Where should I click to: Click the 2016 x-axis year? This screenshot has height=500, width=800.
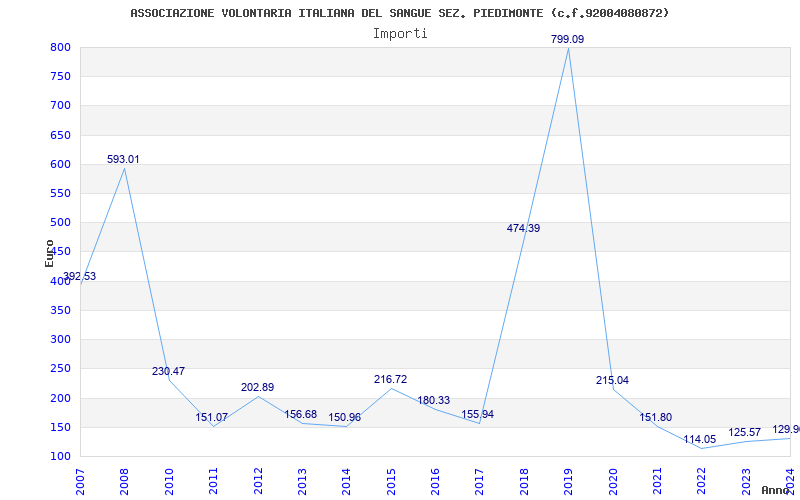click(x=435, y=482)
